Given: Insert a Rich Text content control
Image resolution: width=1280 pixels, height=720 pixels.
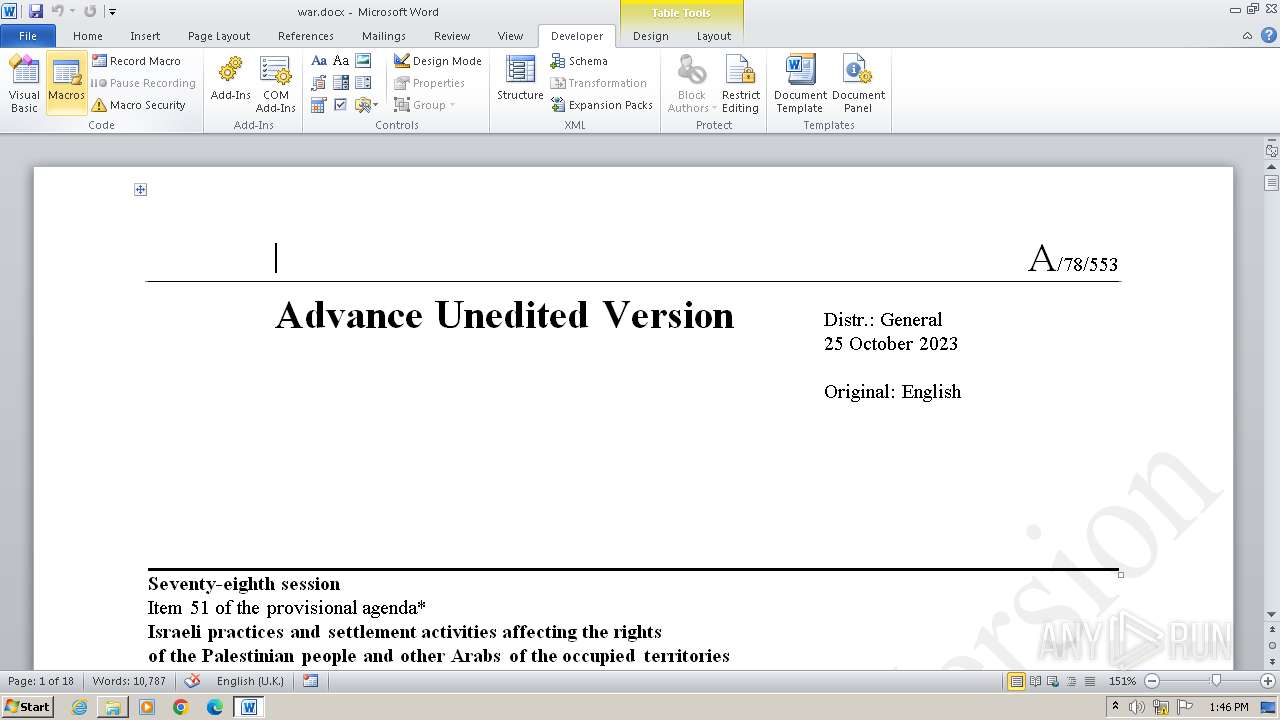Looking at the screenshot, I should point(319,61).
